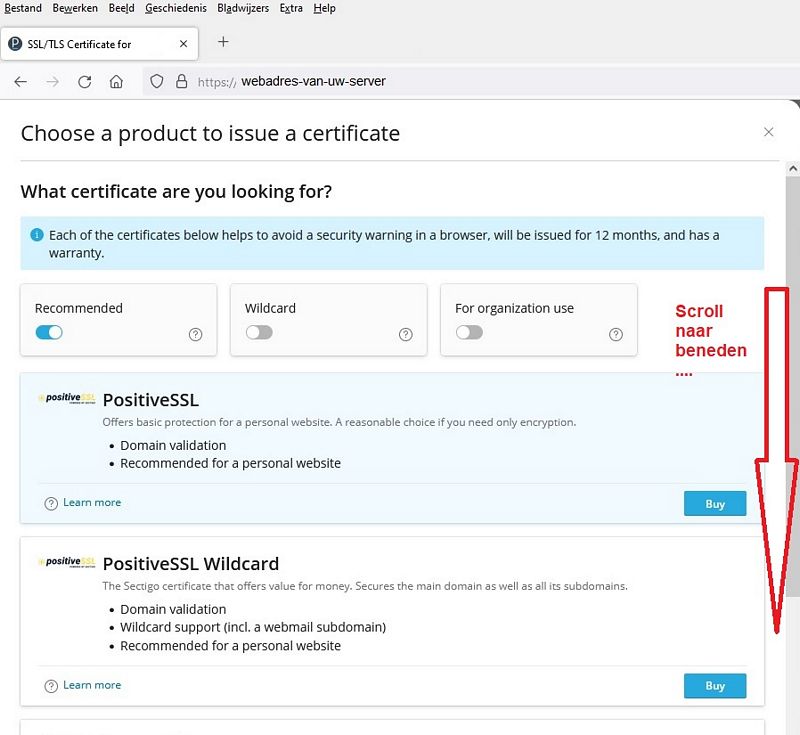Click question icon beside PositiveSSL Learn more

[51, 504]
